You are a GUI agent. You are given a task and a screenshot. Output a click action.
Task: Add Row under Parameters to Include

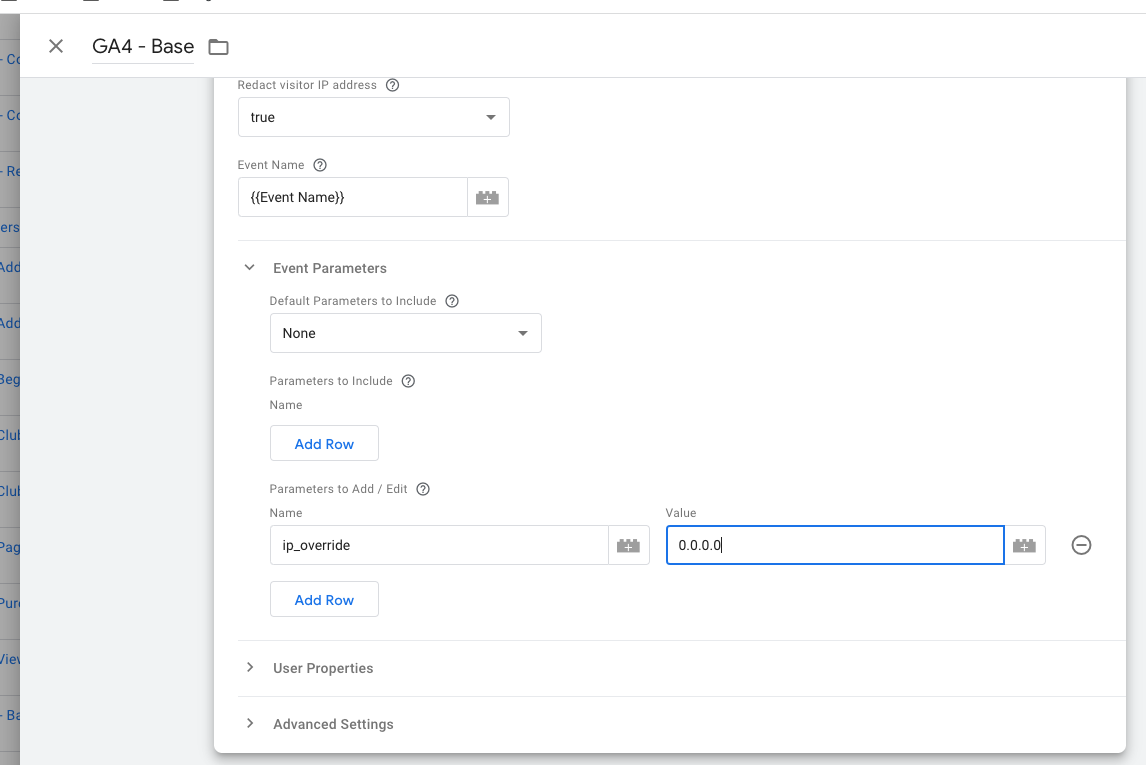[x=325, y=444]
